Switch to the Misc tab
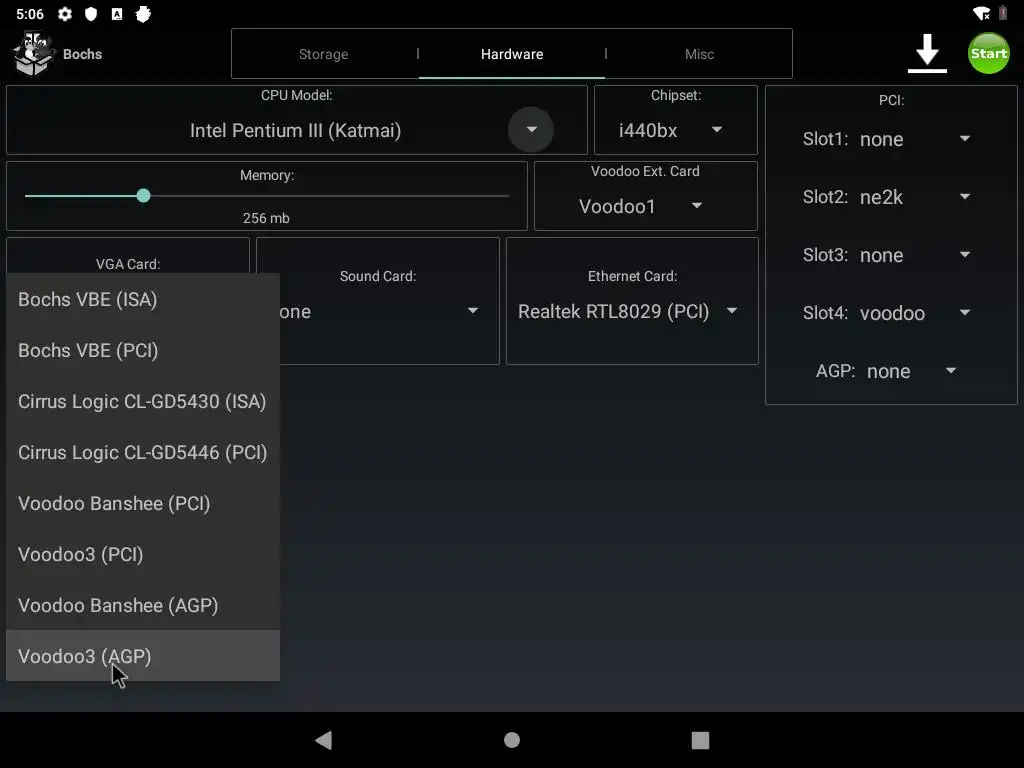This screenshot has width=1024, height=768. [x=699, y=54]
